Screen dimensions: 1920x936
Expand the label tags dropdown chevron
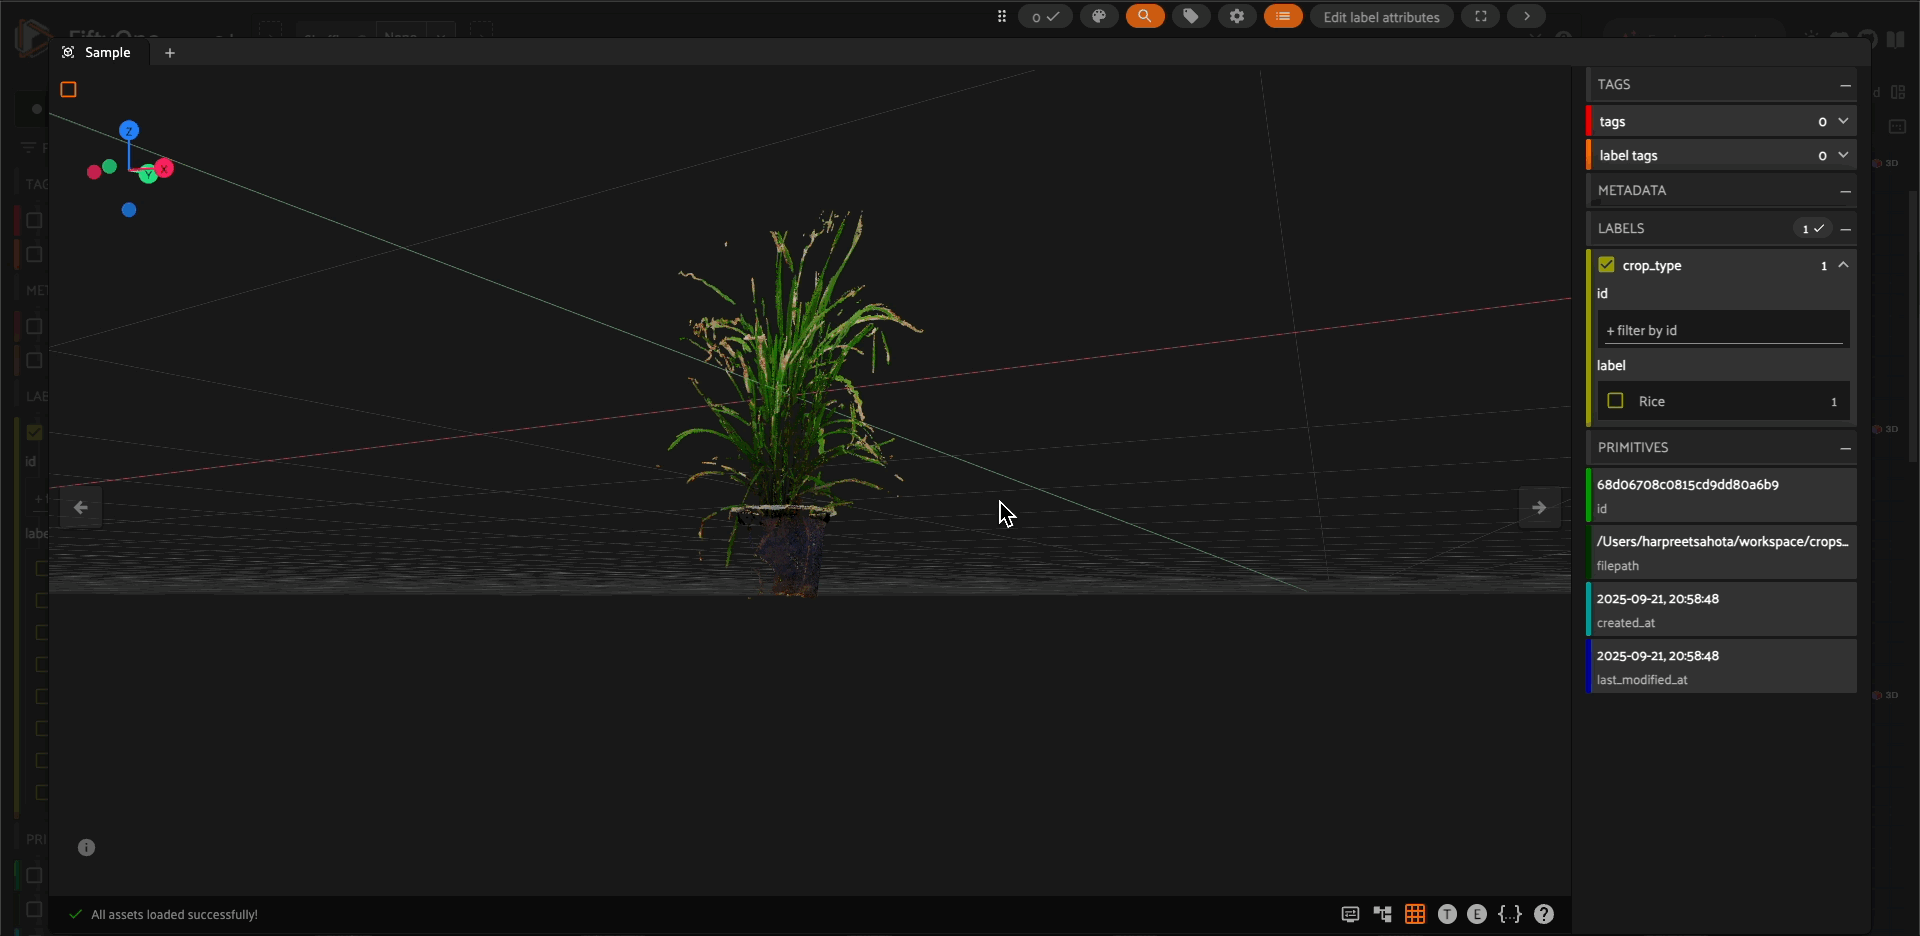(x=1843, y=155)
